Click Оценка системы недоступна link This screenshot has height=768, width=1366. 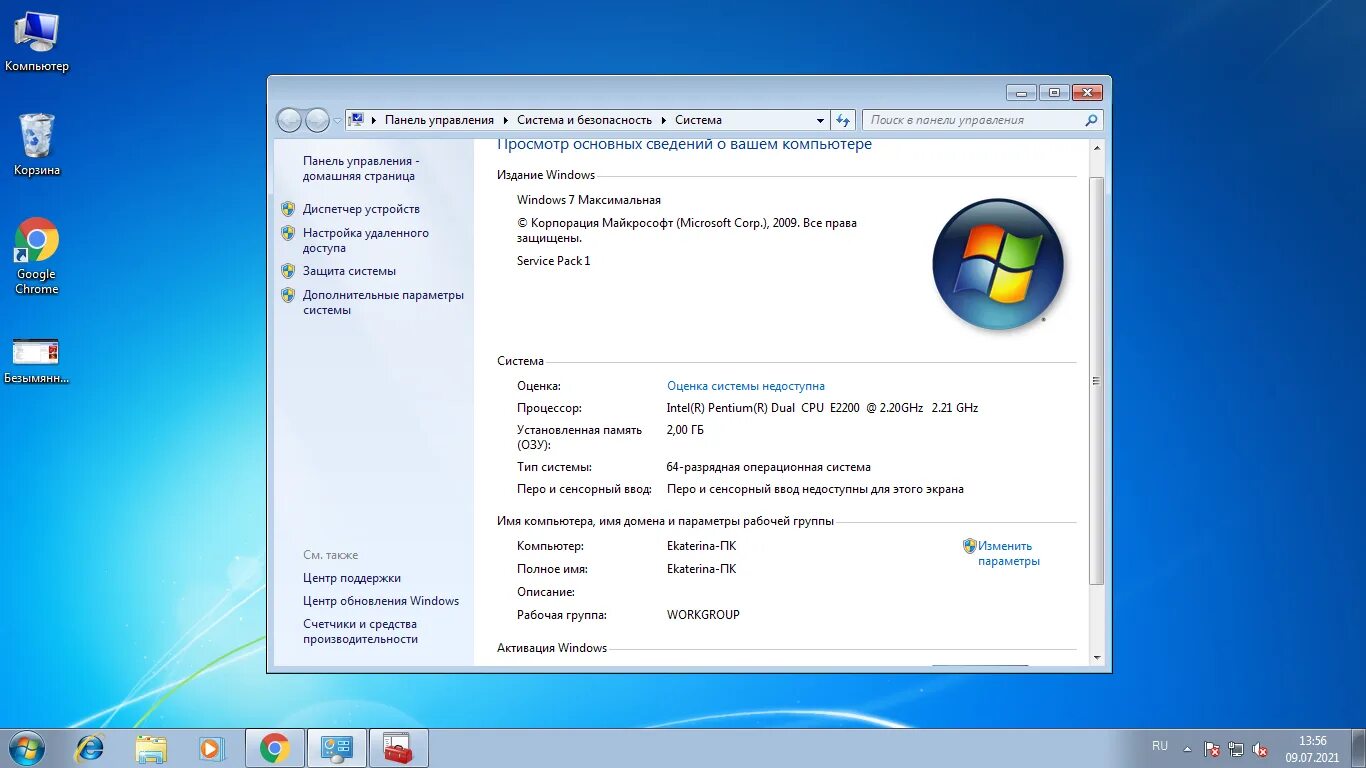[746, 386]
